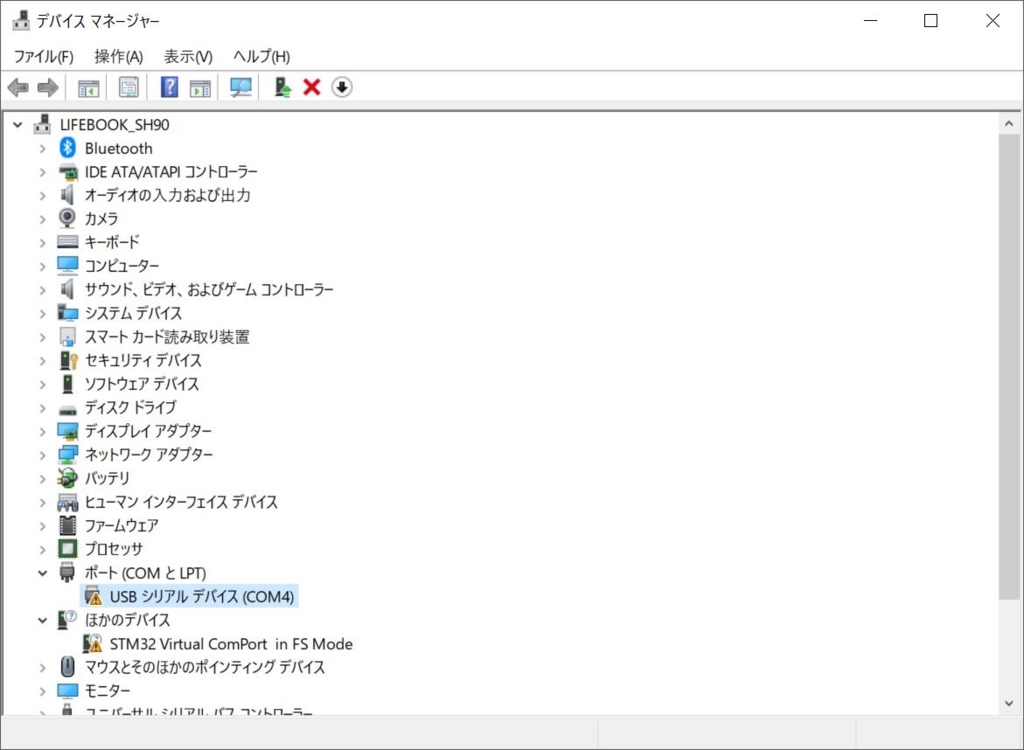Screen dimensions: 1024x750
Task: Minimize the デバイス マネージャー window
Action: [871, 20]
